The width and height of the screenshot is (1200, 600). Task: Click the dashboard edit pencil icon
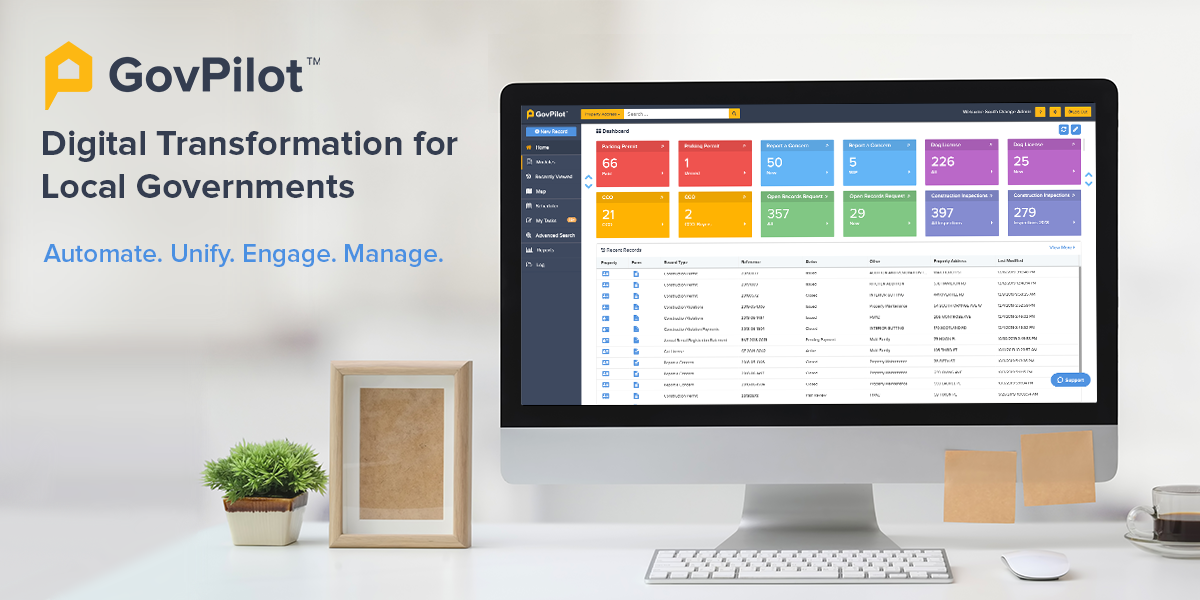1075,130
